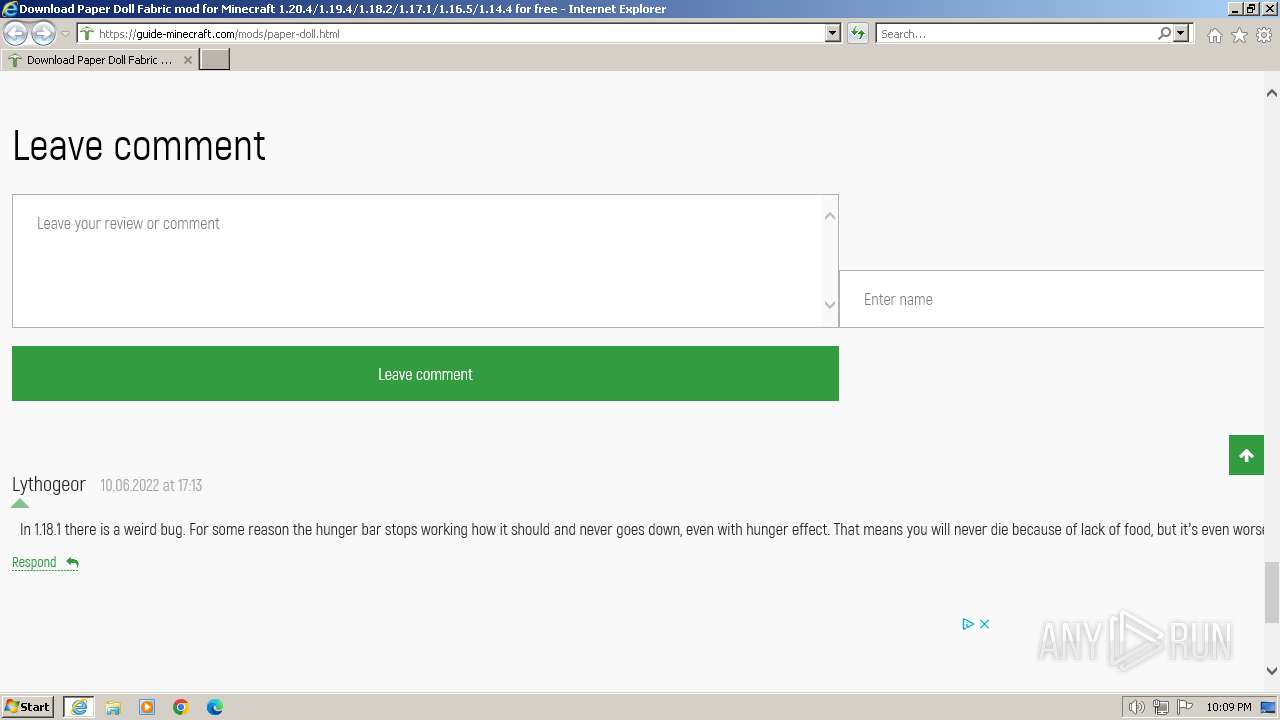
Task: Click the magnifier search icon
Action: coord(1164,33)
